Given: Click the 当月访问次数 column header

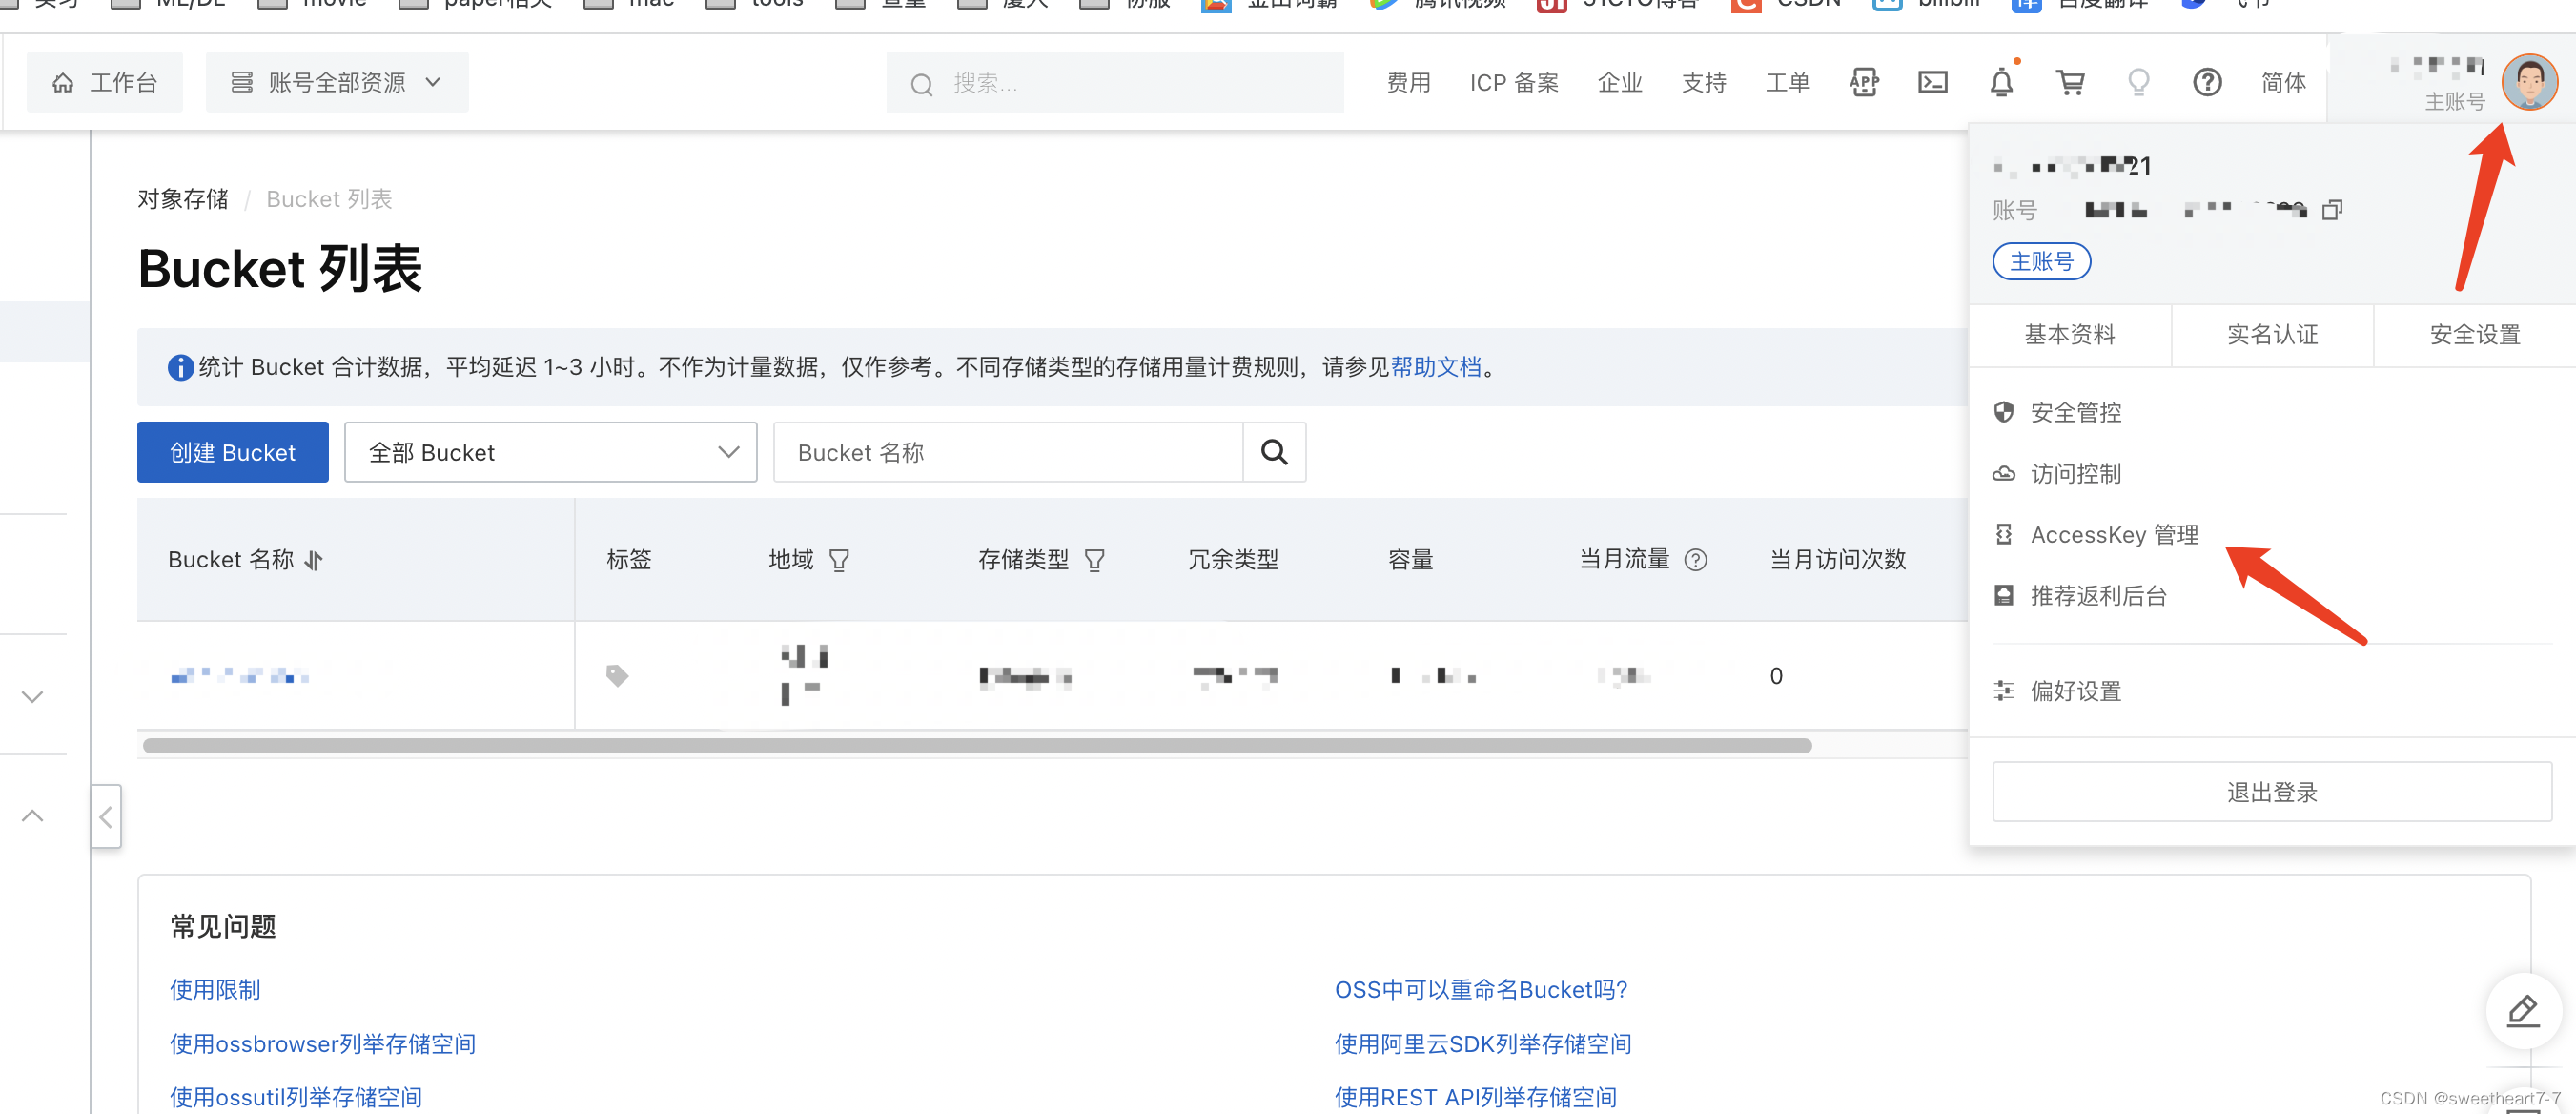Looking at the screenshot, I should coord(1837,560).
